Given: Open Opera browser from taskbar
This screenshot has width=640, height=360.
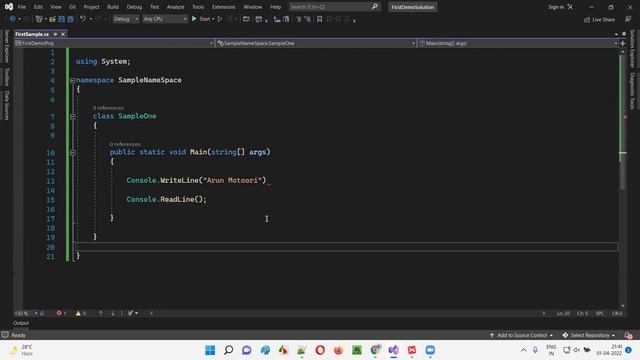Looking at the screenshot, I should [x=320, y=350].
